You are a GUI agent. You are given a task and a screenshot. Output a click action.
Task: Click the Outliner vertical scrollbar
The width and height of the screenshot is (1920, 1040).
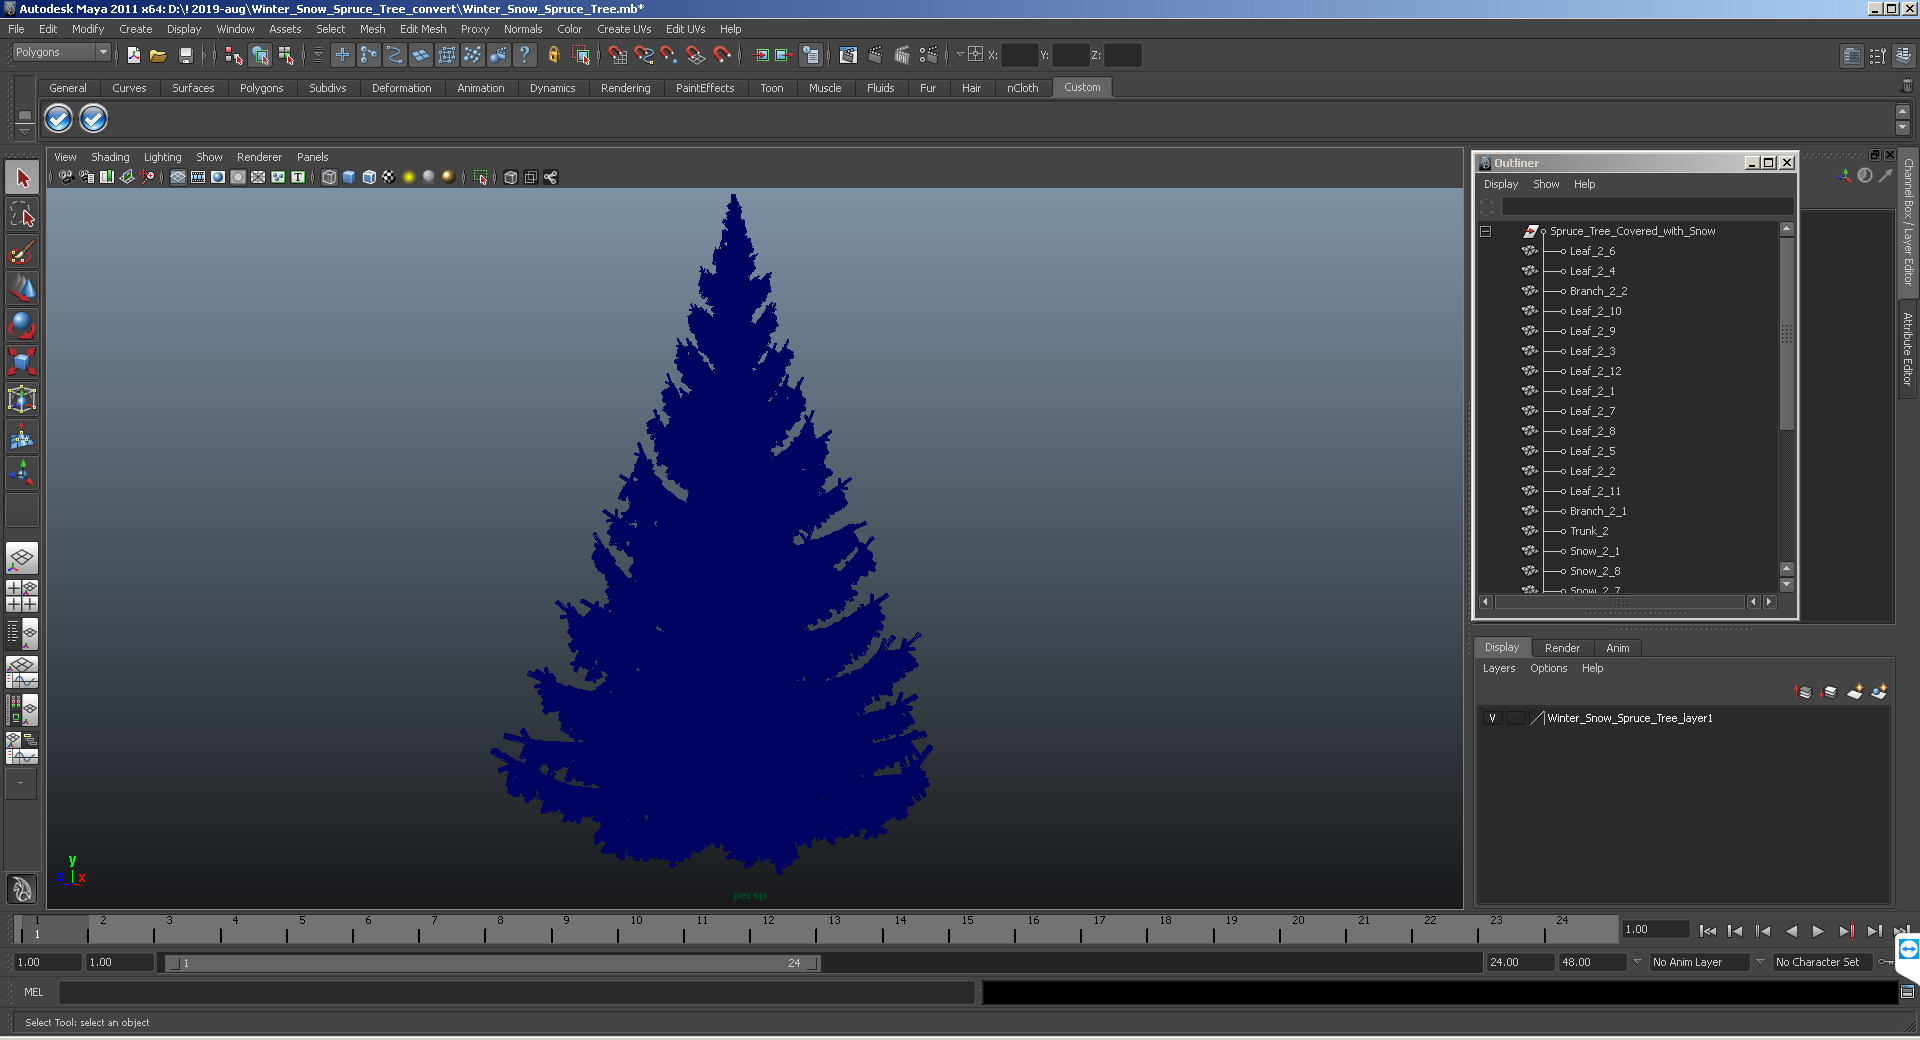[1786, 335]
